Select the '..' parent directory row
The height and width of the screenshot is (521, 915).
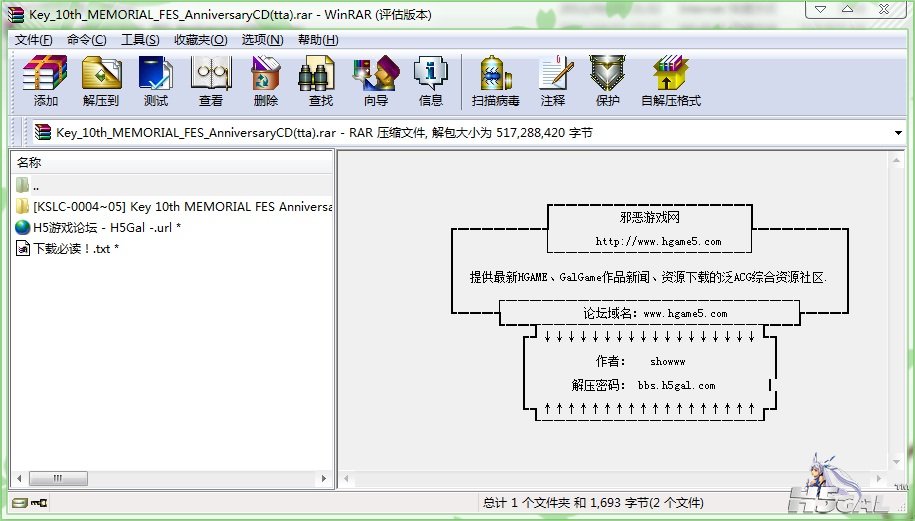click(172, 186)
